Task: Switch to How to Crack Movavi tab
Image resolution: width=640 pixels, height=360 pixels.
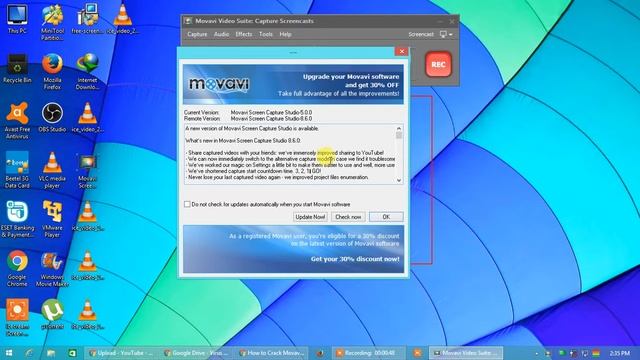Action: point(271,353)
